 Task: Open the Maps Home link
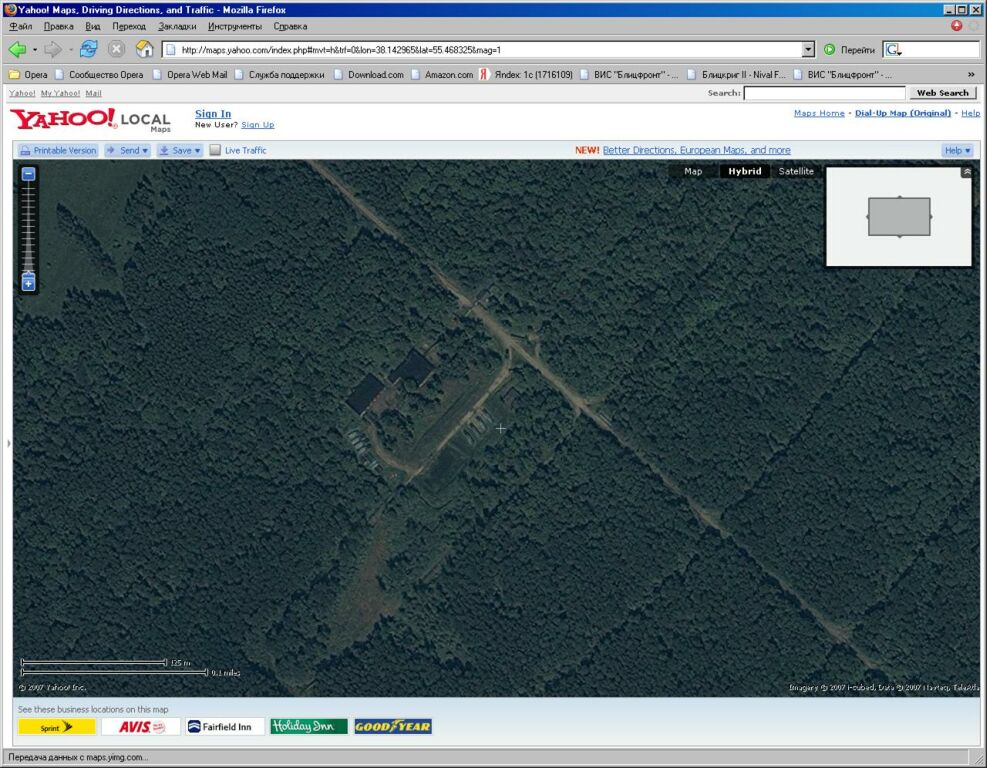click(819, 113)
